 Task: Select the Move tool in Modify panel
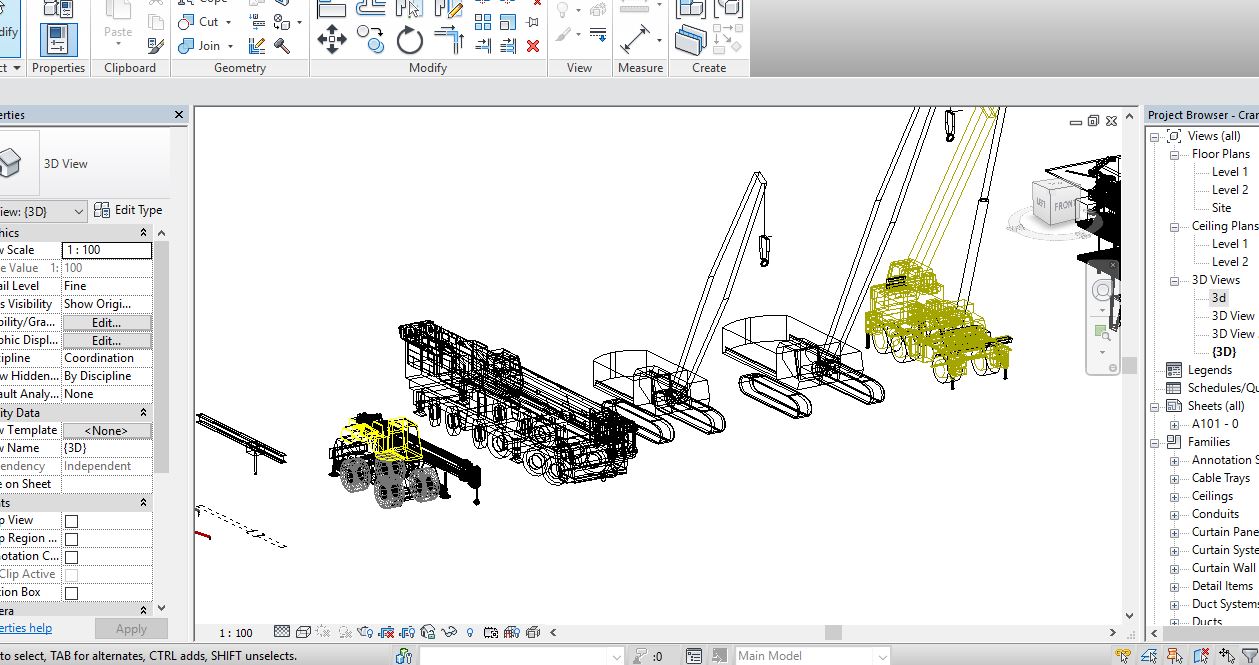(332, 40)
